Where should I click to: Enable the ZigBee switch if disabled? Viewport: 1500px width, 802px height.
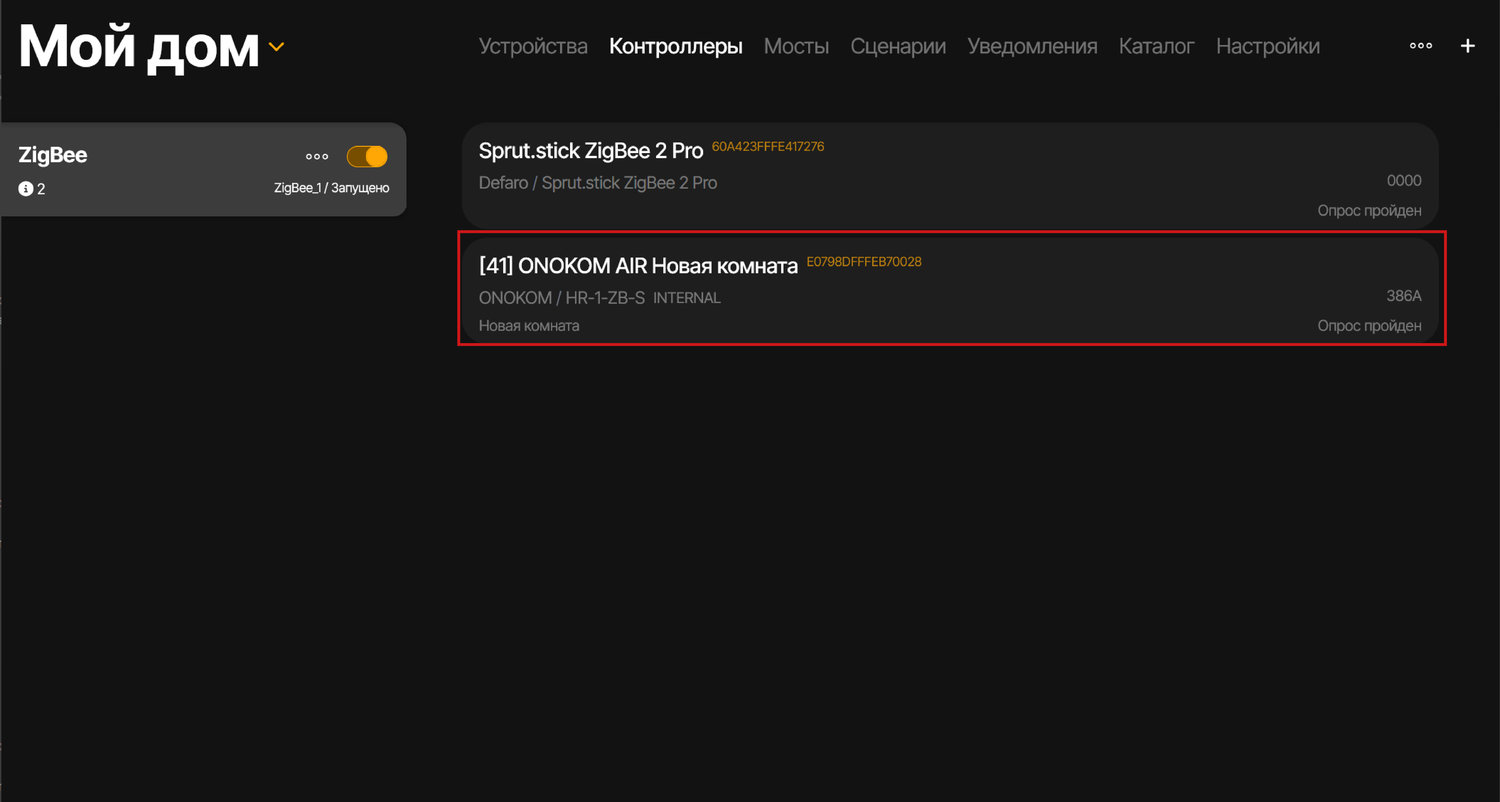[366, 155]
